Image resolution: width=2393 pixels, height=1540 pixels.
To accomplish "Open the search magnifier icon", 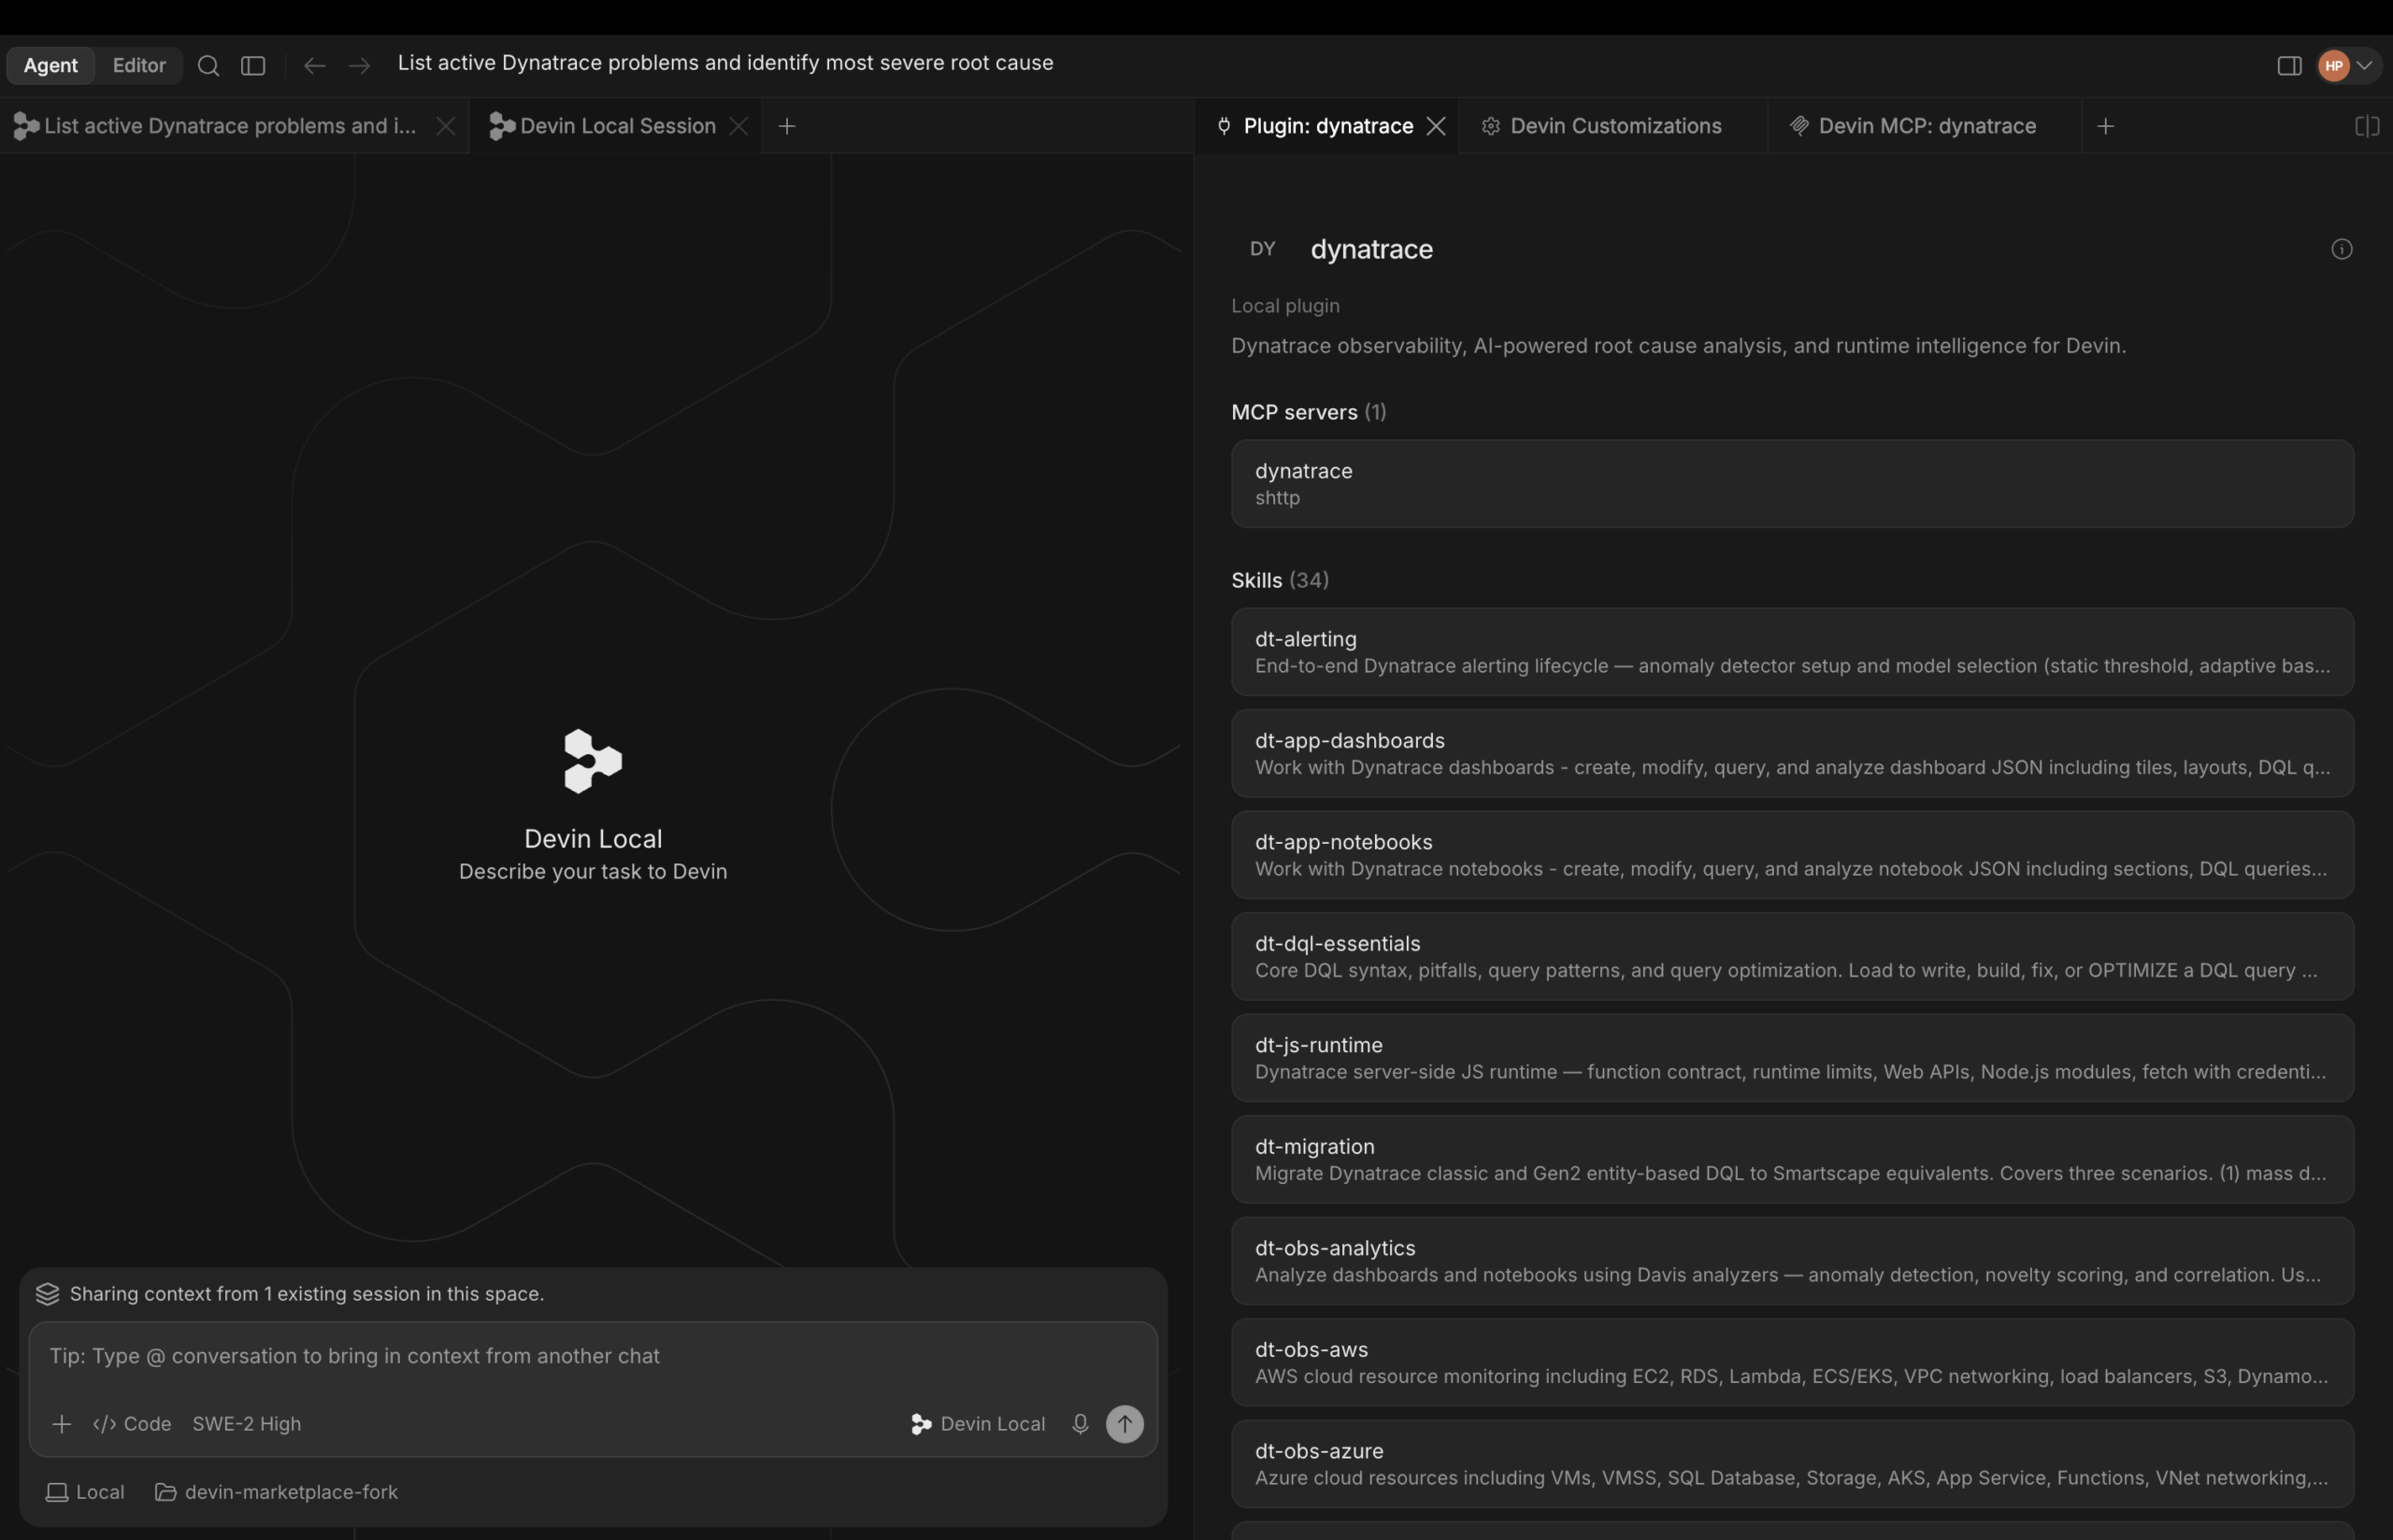I will pos(208,66).
